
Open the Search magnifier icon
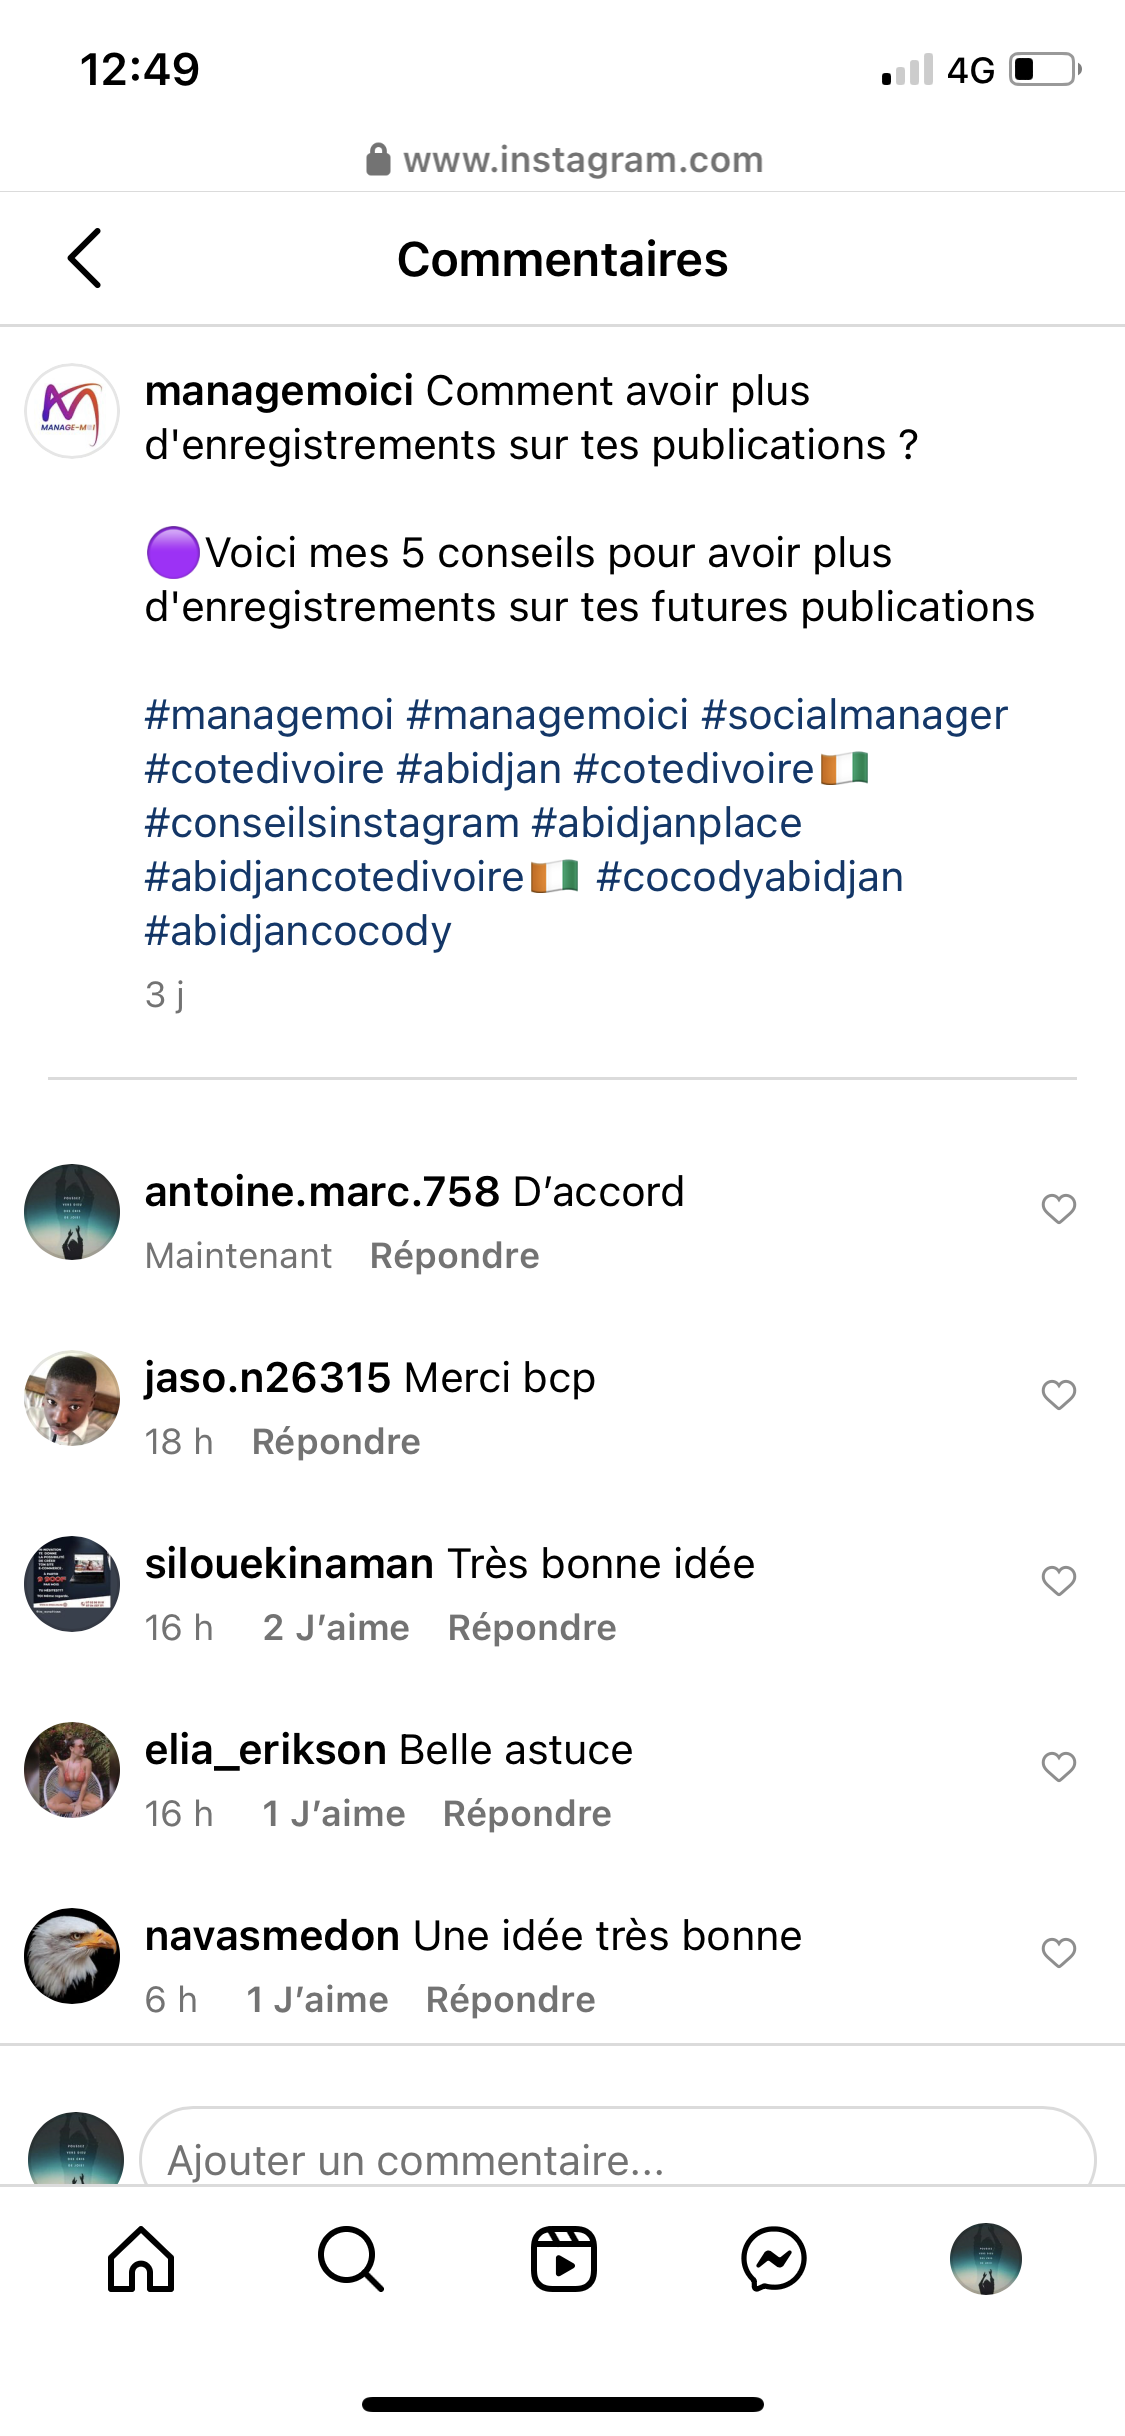point(351,2258)
